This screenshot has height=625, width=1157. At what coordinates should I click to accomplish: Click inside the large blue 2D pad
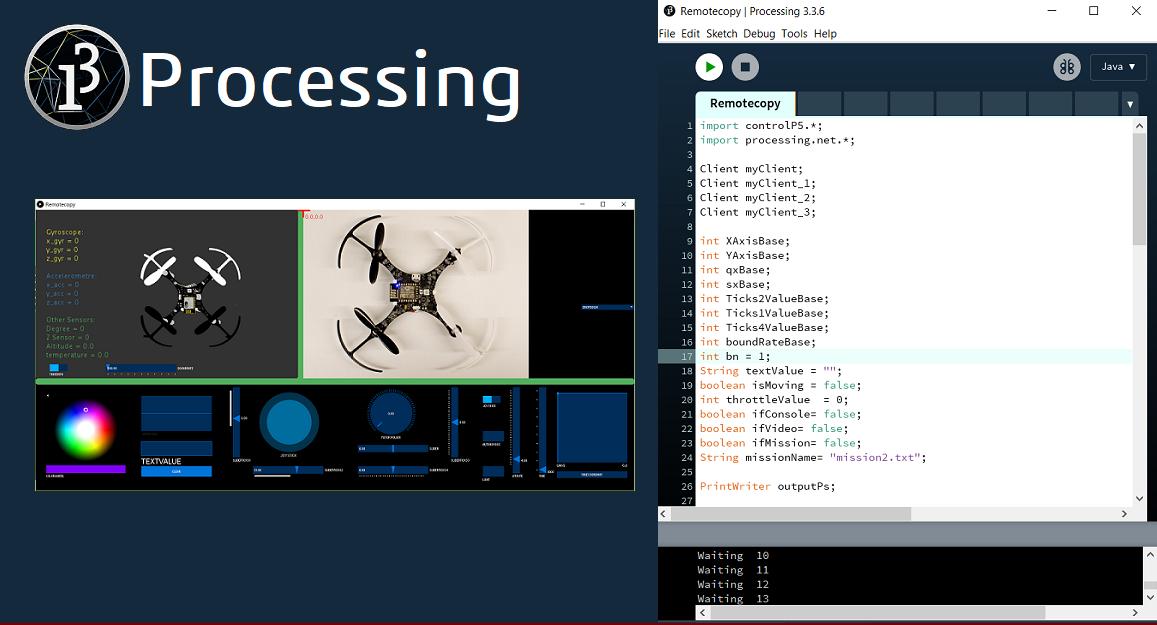click(x=592, y=427)
